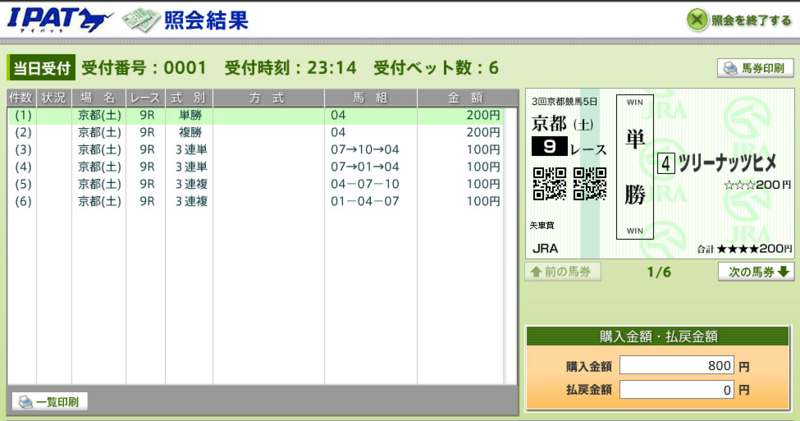The image size is (800, 421).
Task: Click the 件数 column header
Action: 21,98
